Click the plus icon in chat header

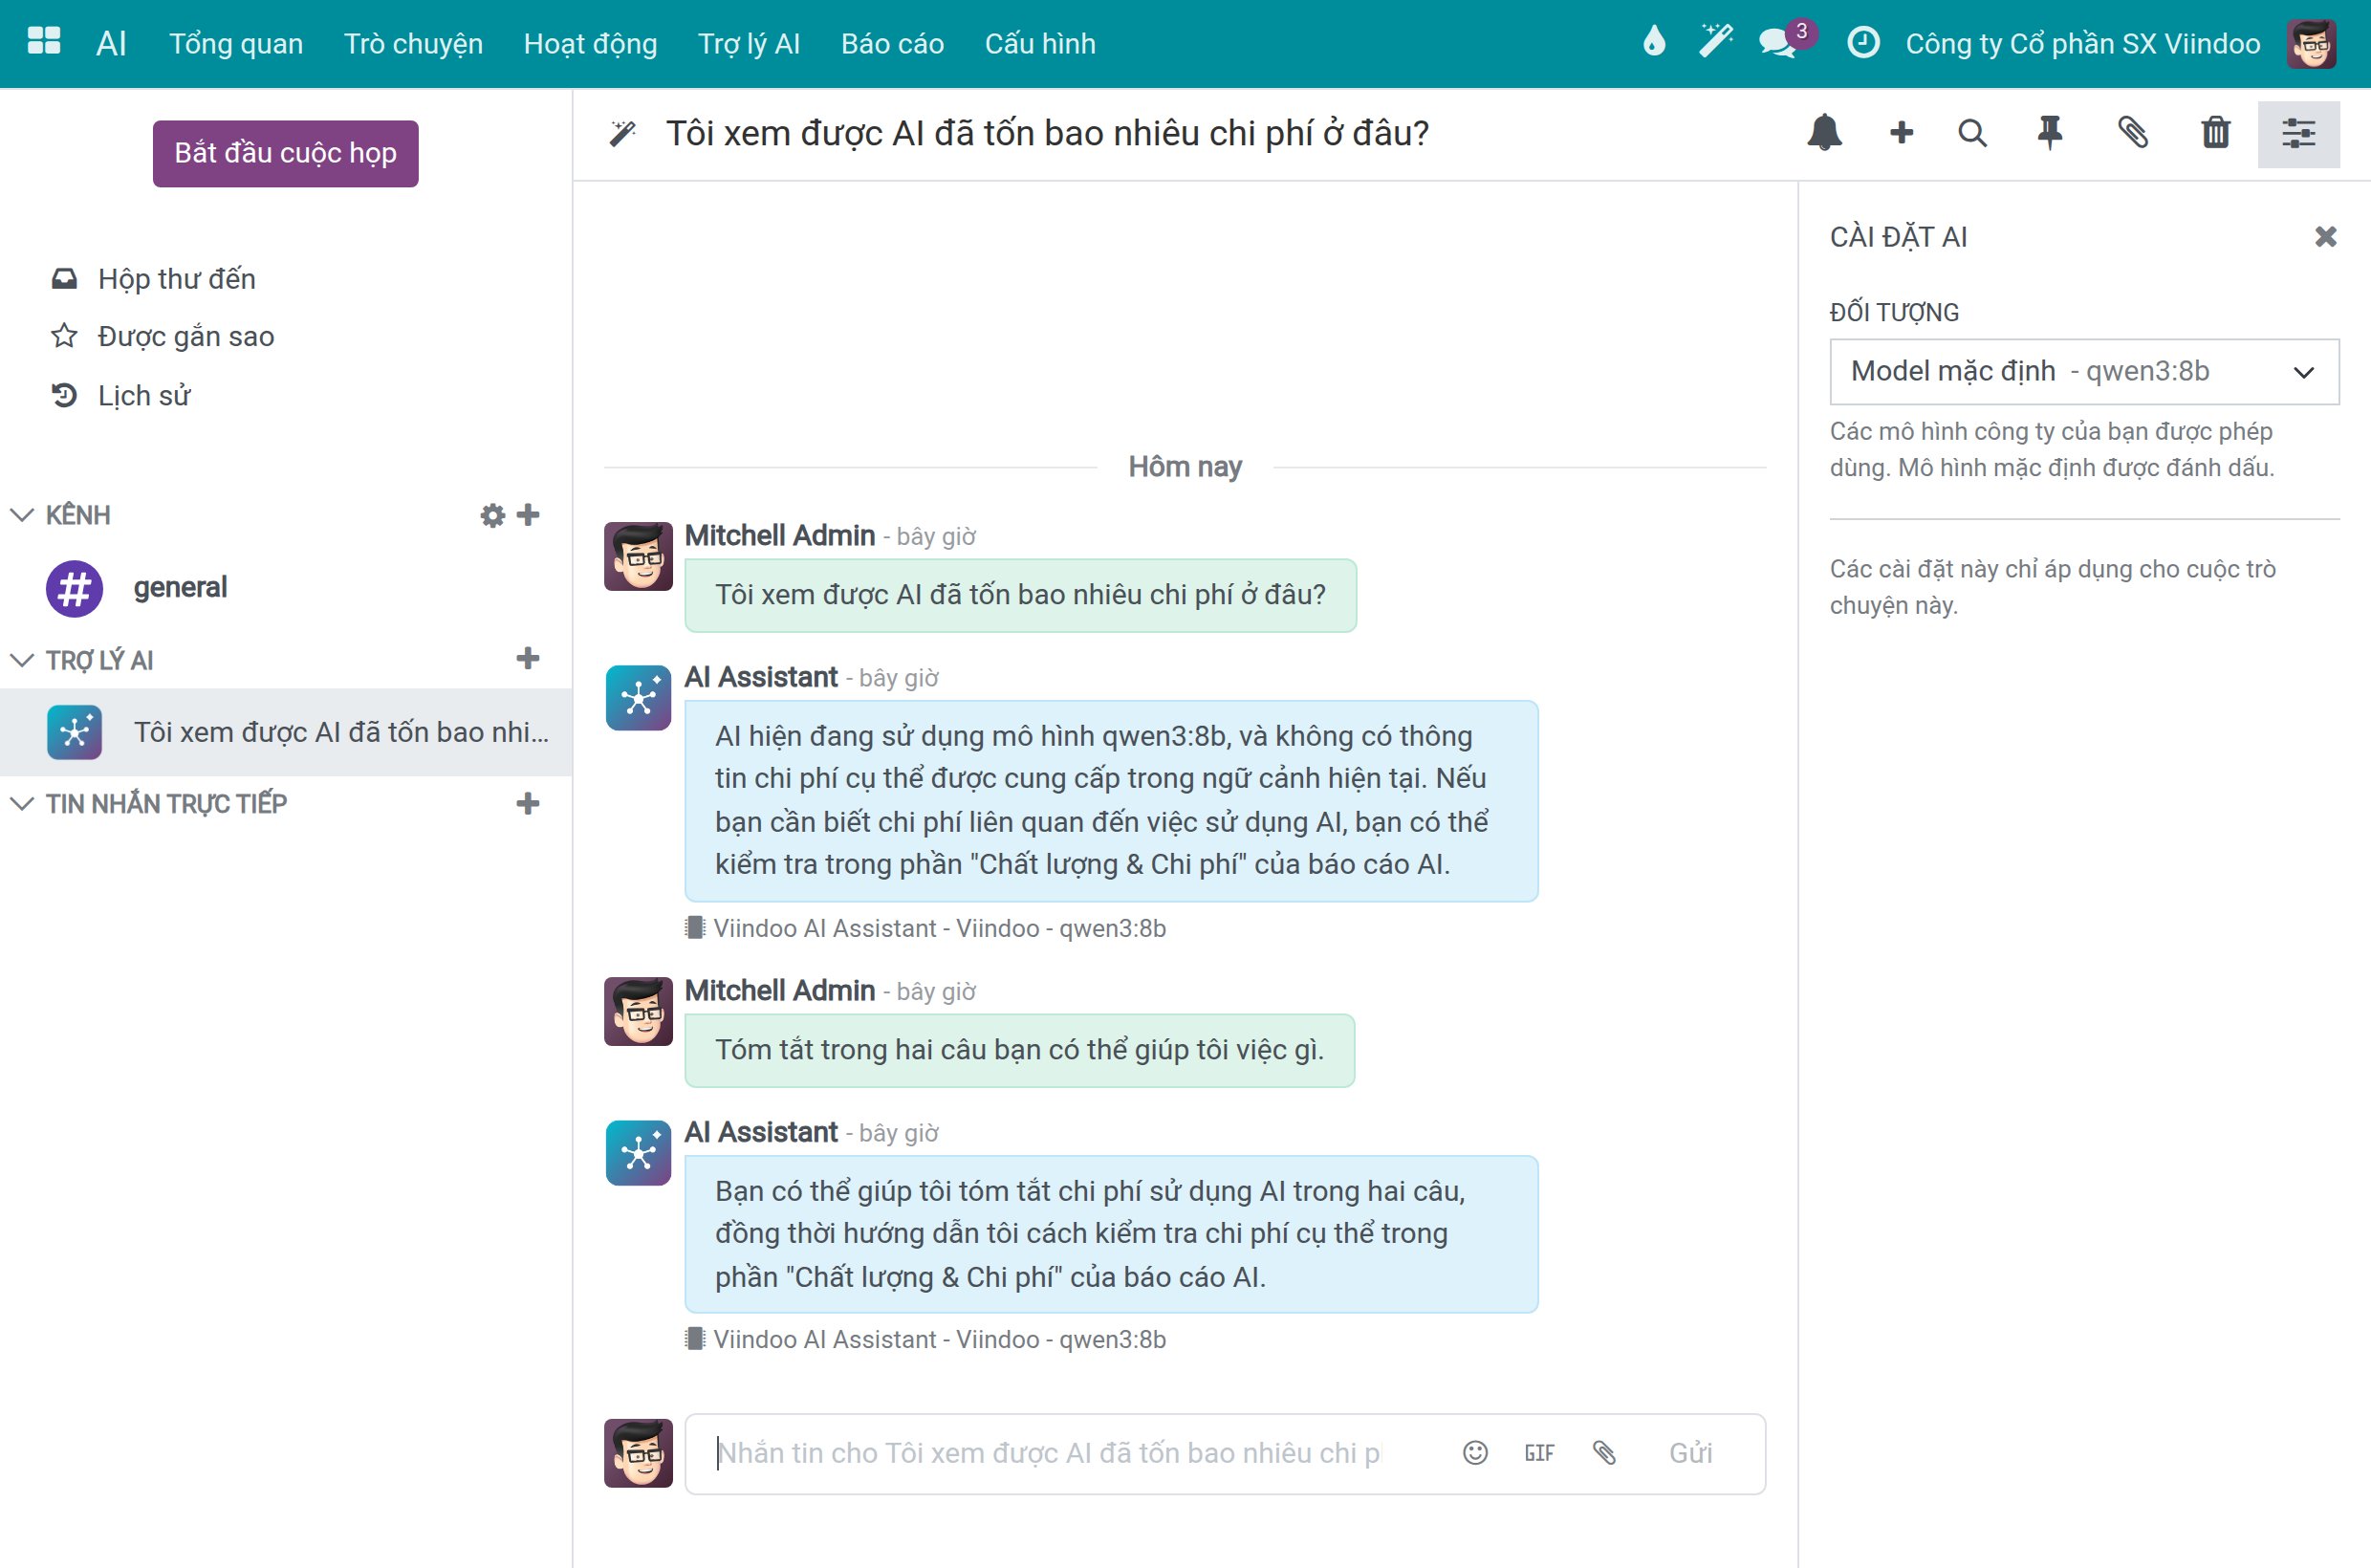click(1901, 133)
